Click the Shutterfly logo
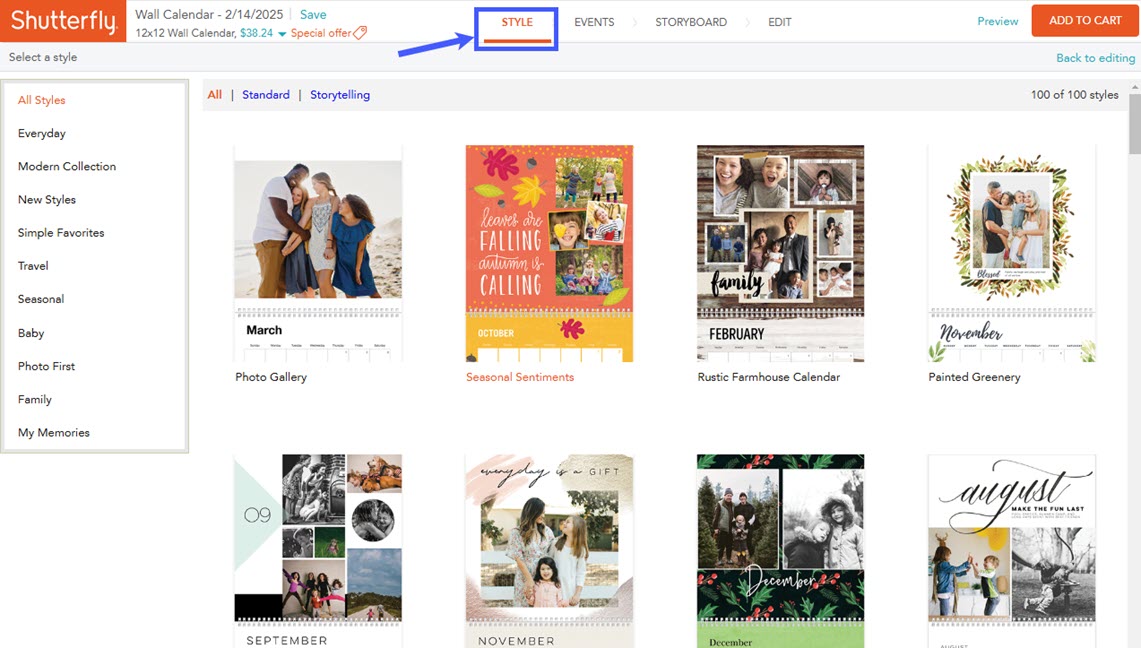Image resolution: width=1141 pixels, height=648 pixels. point(62,20)
